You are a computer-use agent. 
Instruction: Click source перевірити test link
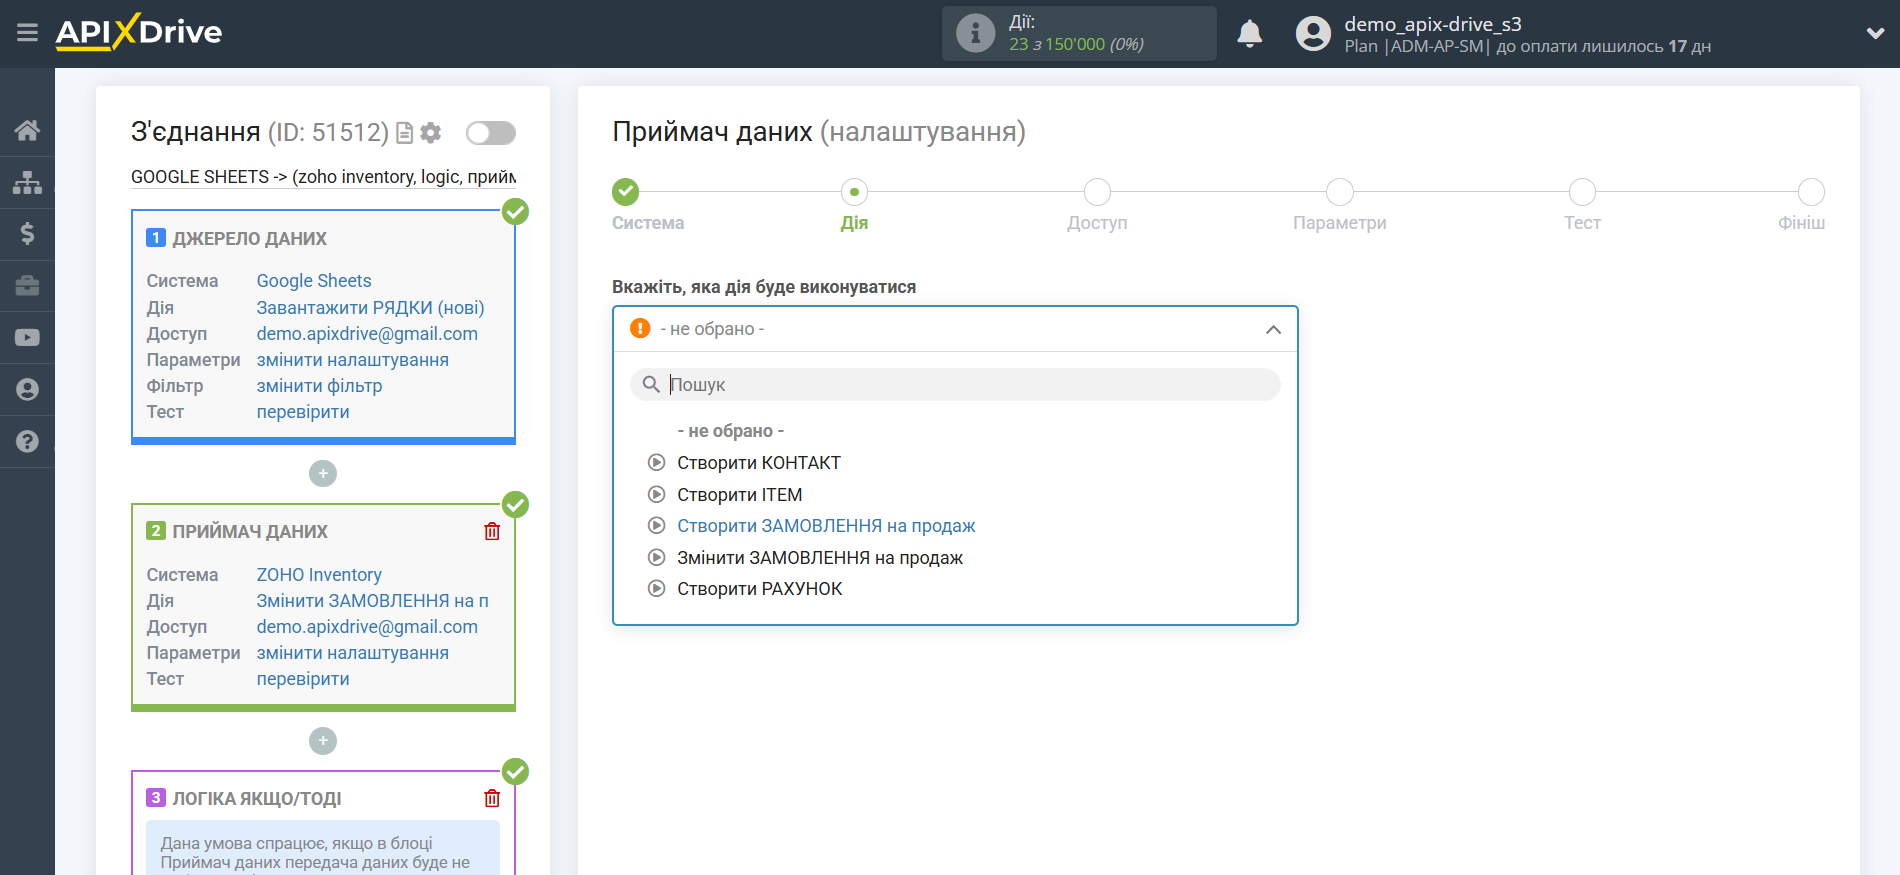coord(303,412)
